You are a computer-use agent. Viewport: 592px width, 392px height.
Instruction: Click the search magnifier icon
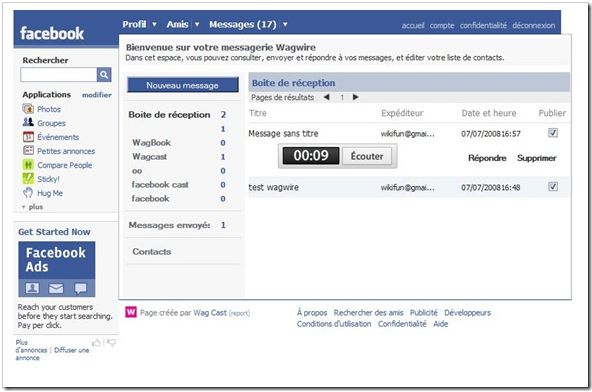(x=104, y=75)
